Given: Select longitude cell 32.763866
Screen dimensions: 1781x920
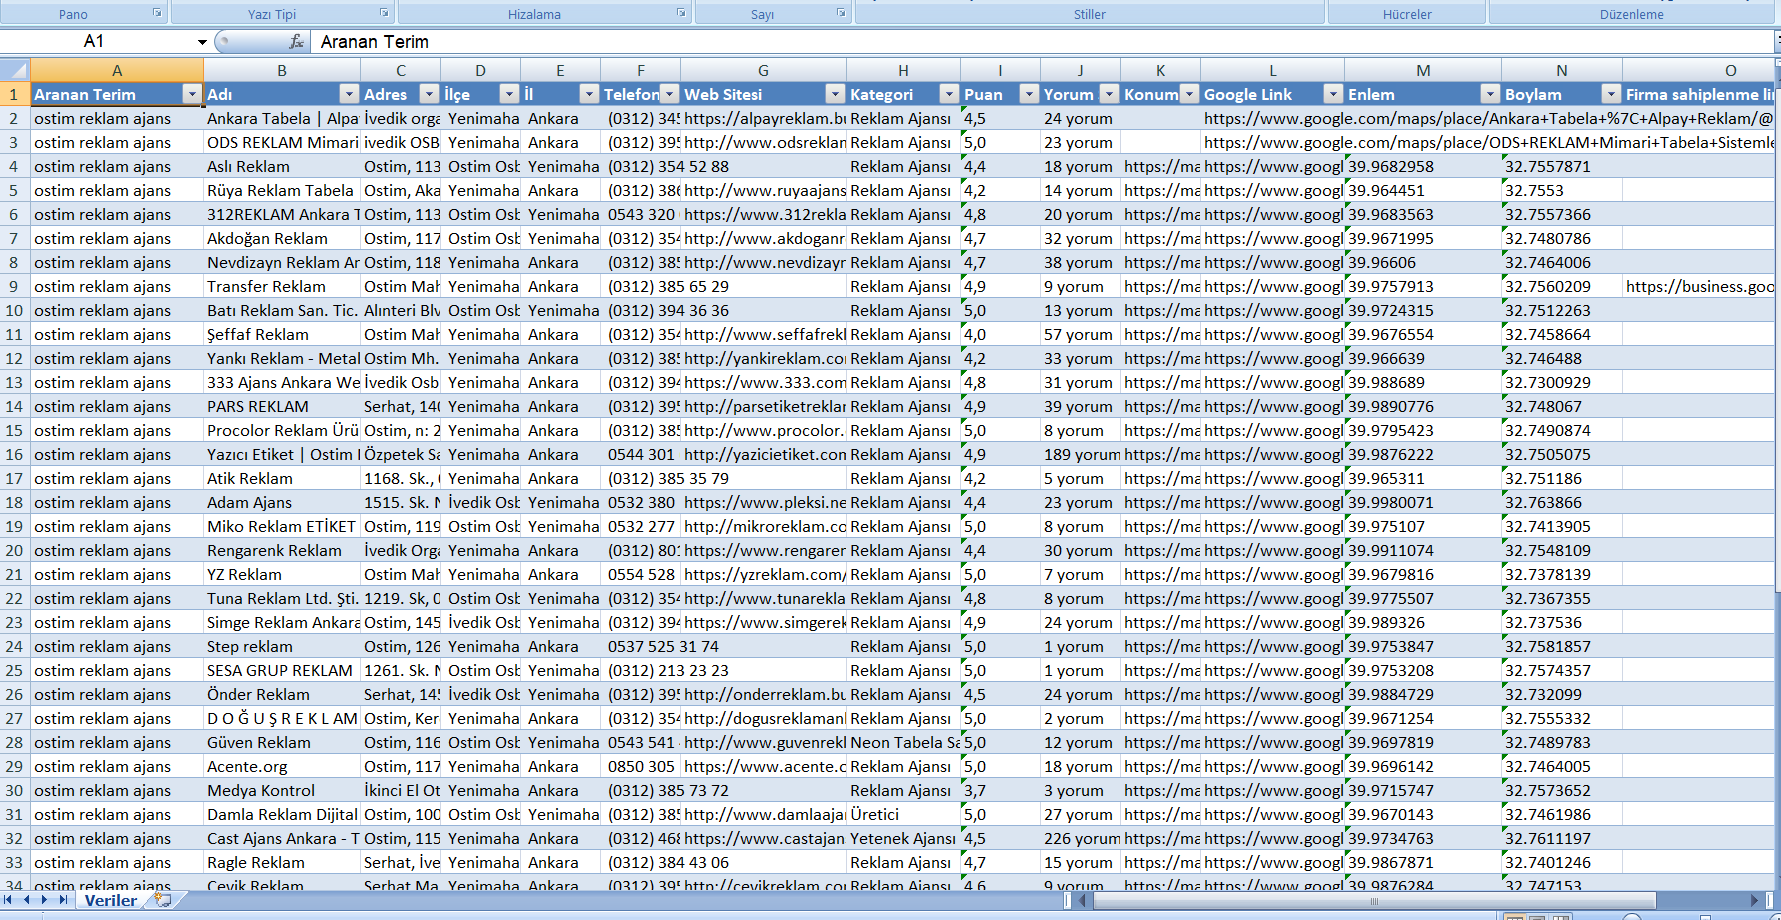Looking at the screenshot, I should pyautogui.click(x=1561, y=502).
